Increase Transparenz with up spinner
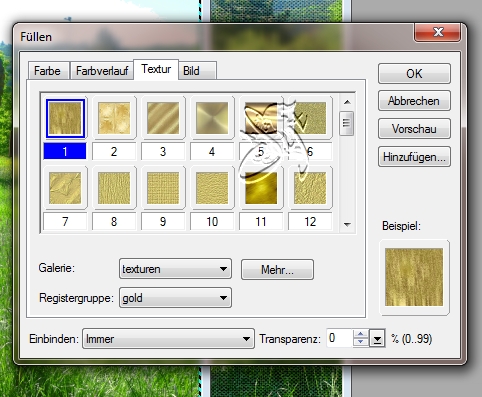Screen dimensions: 482x397 tap(361, 334)
